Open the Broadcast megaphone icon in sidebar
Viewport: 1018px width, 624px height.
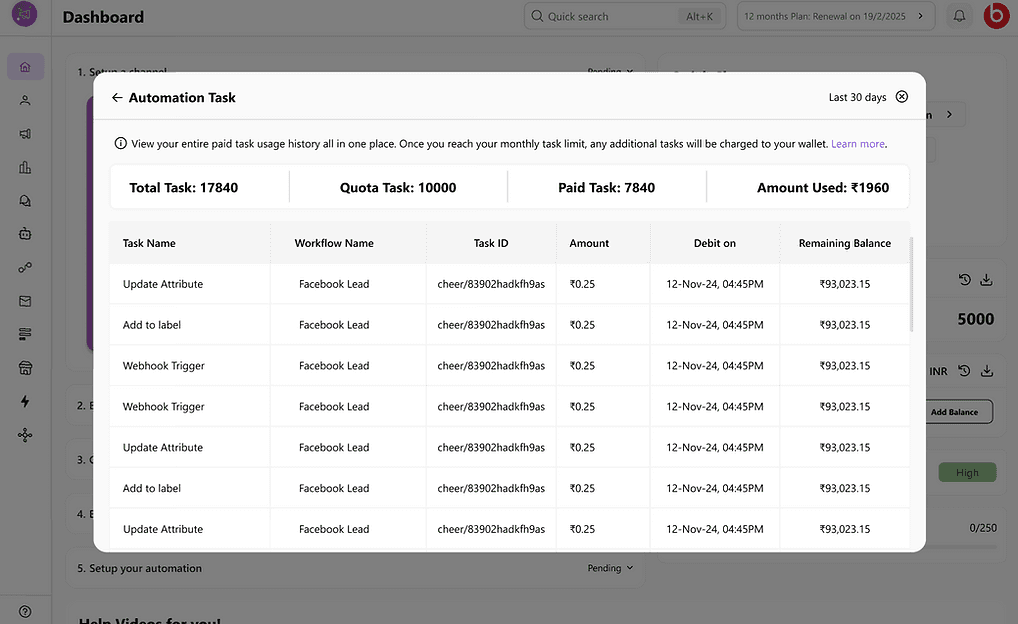click(25, 134)
